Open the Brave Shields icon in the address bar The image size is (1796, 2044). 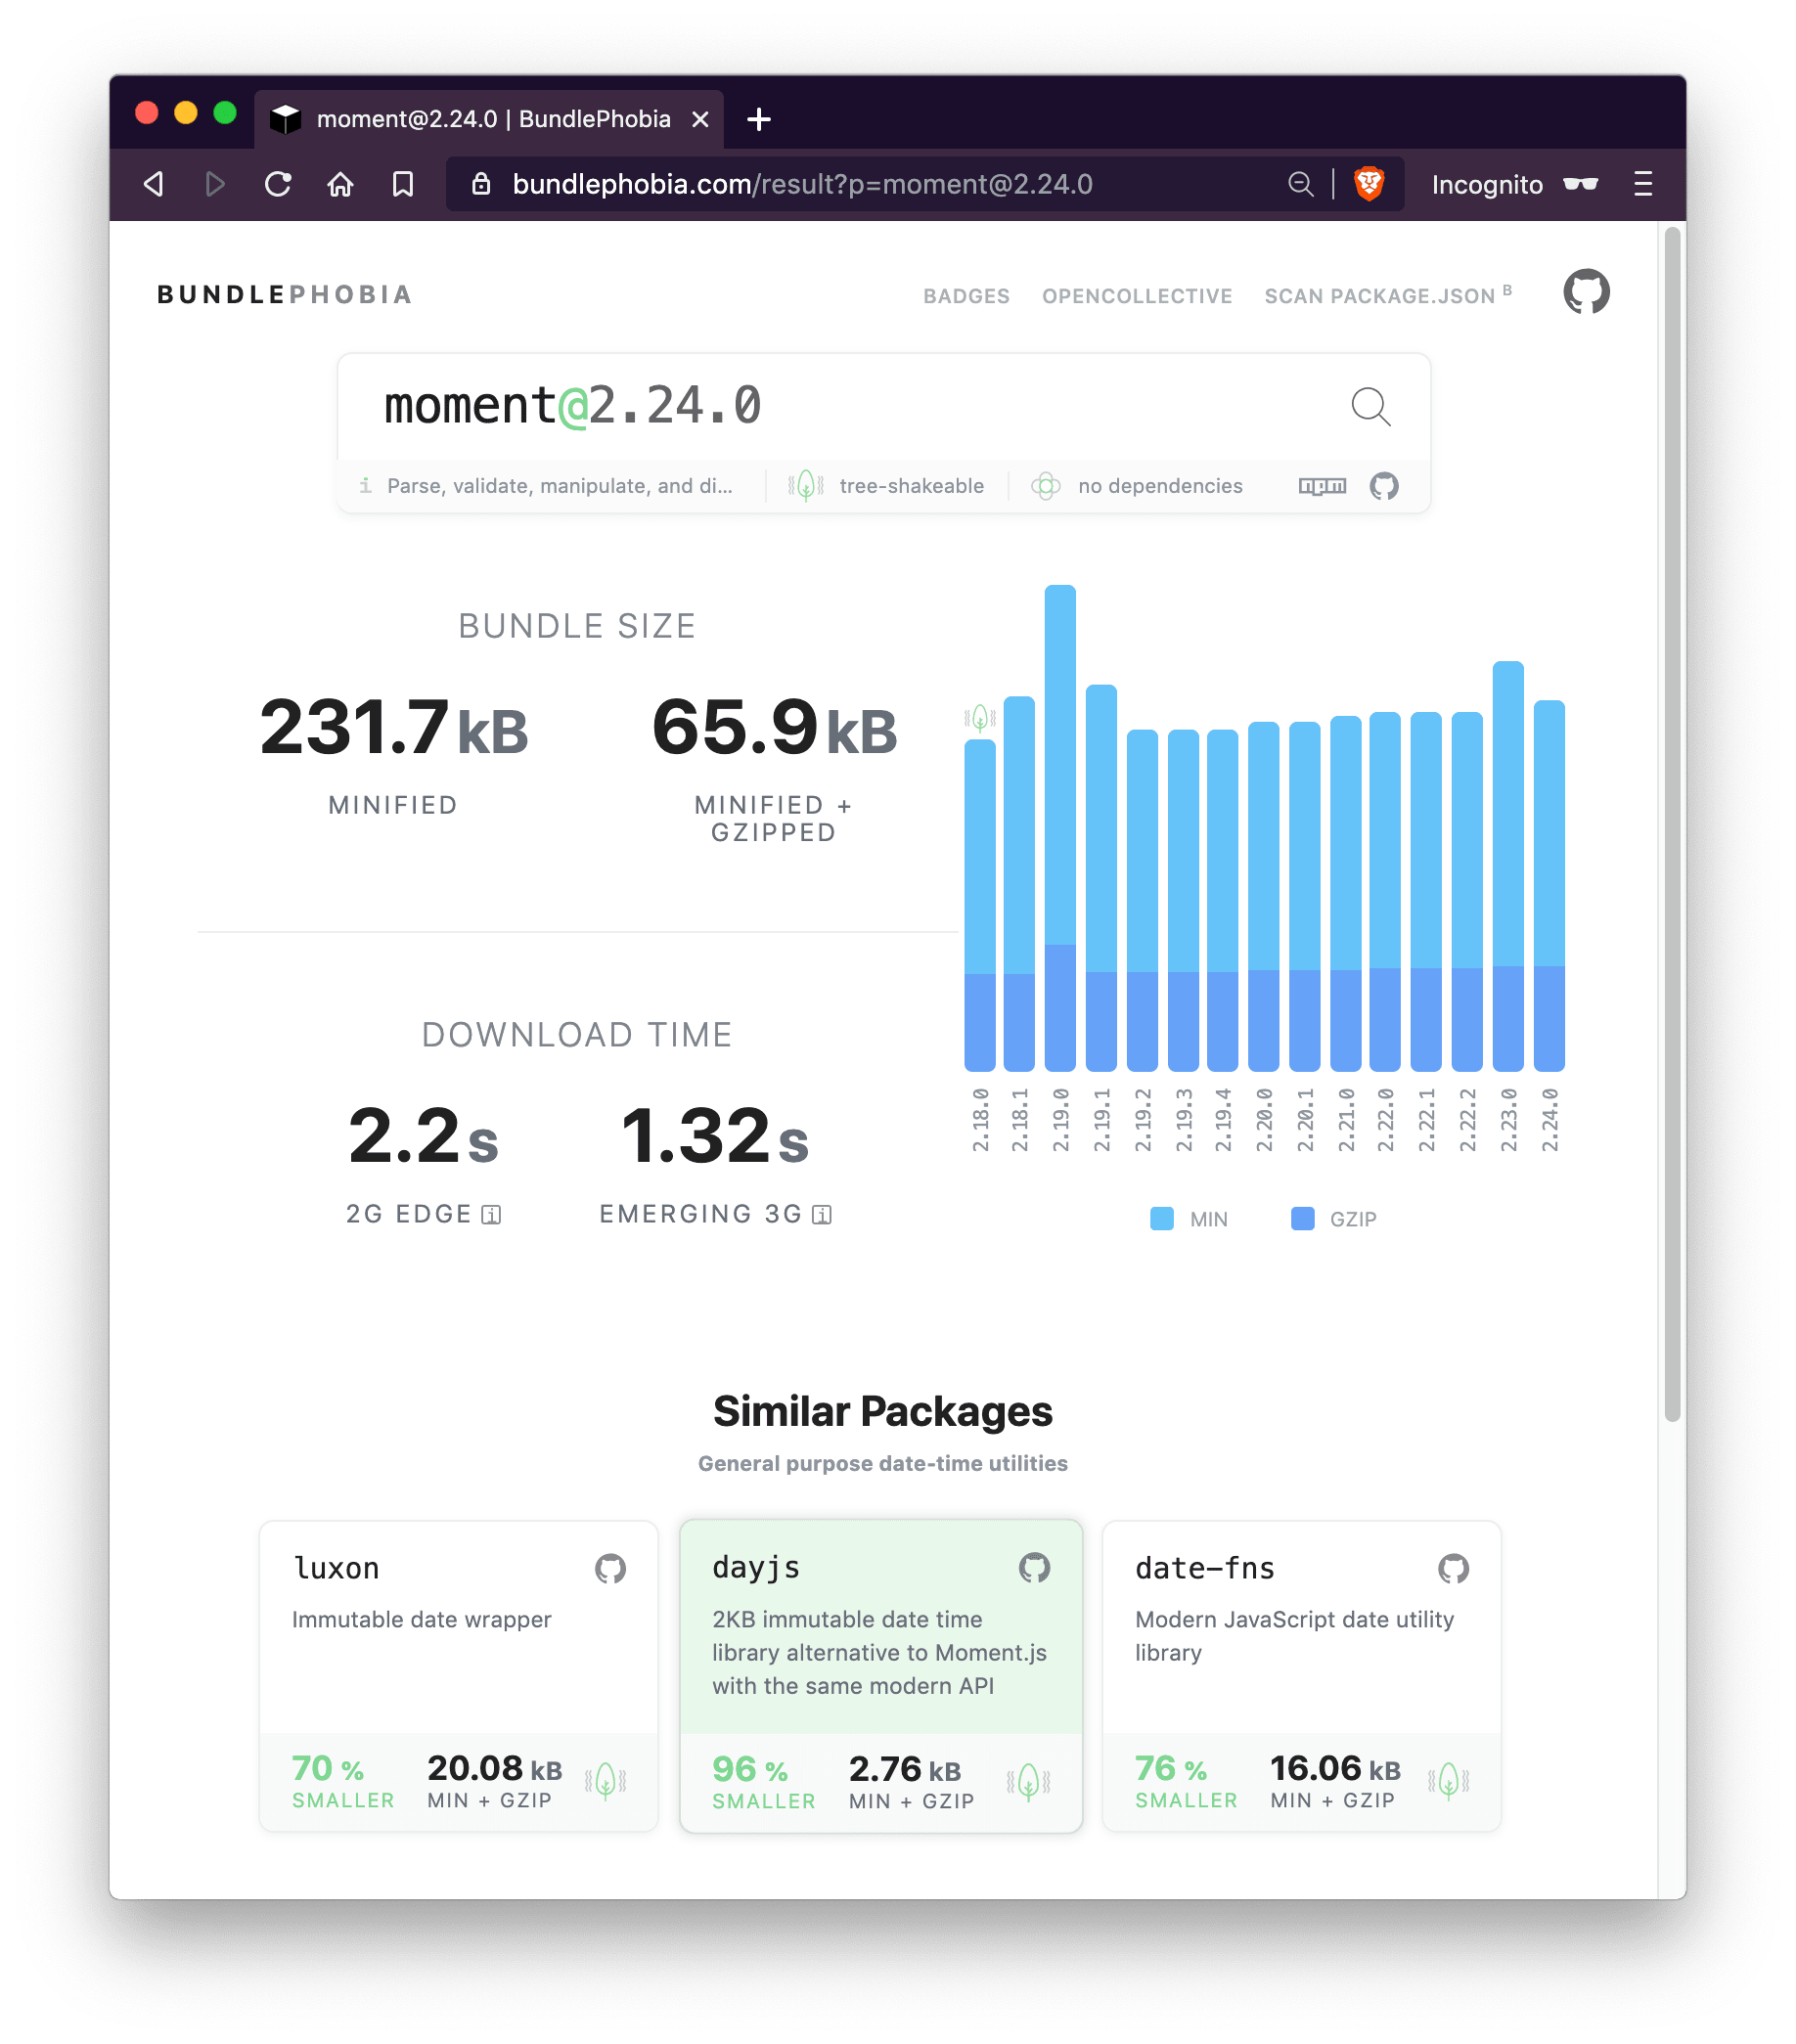(x=1370, y=183)
